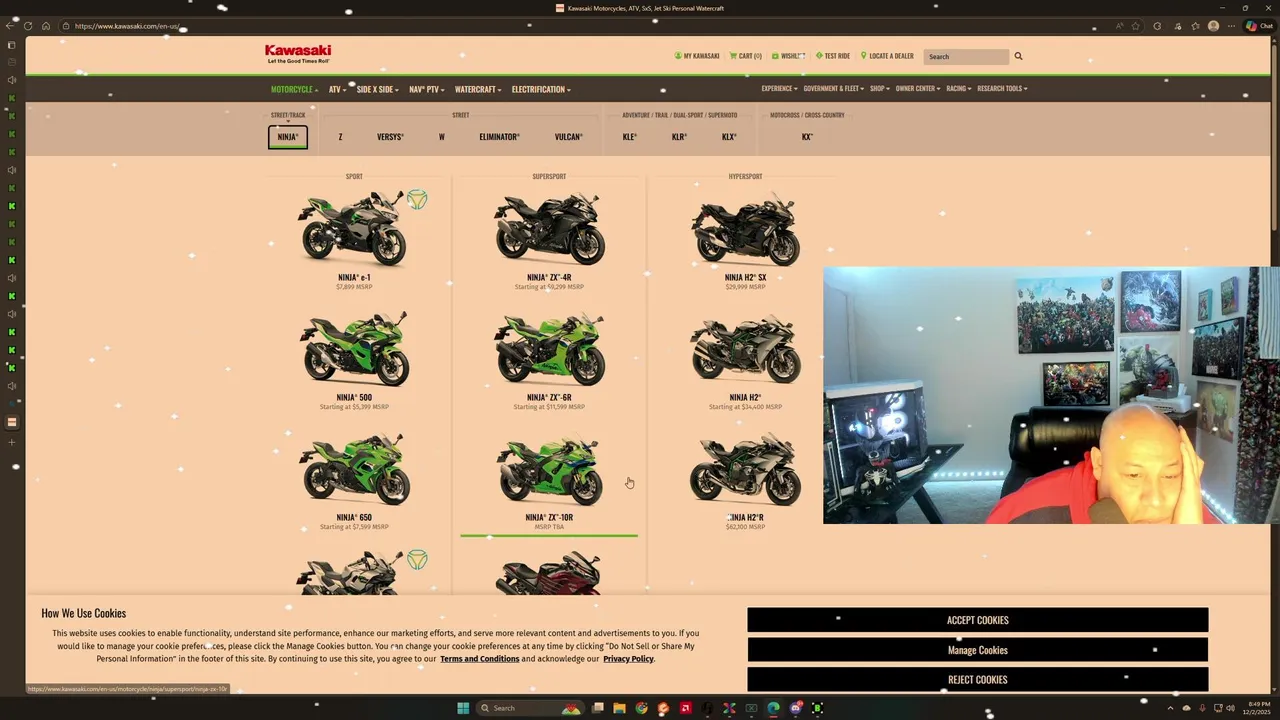The height and width of the screenshot is (720, 1280).
Task: Select the KLR family tab
Action: (679, 137)
